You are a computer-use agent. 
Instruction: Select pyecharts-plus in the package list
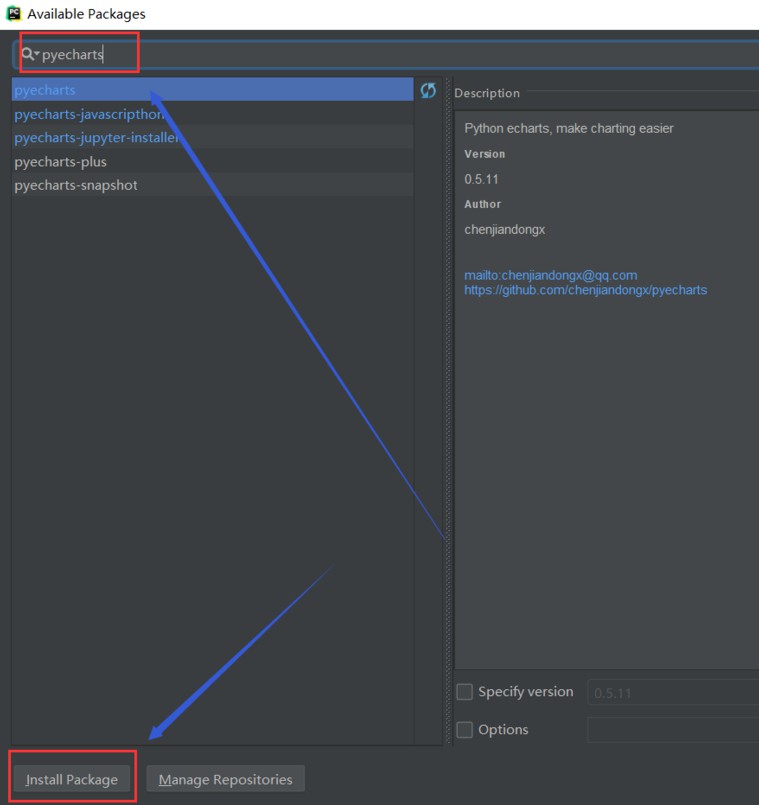click(213, 162)
